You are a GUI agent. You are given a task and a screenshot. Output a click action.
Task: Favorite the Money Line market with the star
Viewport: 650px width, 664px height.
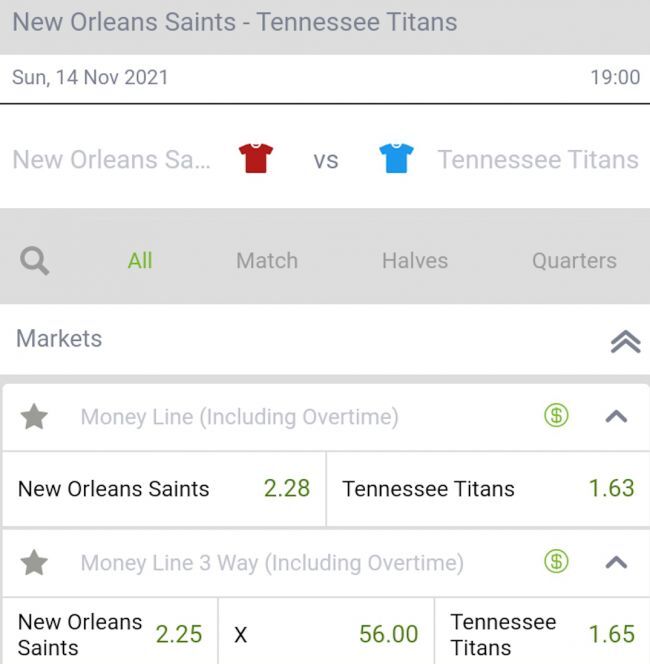click(35, 417)
